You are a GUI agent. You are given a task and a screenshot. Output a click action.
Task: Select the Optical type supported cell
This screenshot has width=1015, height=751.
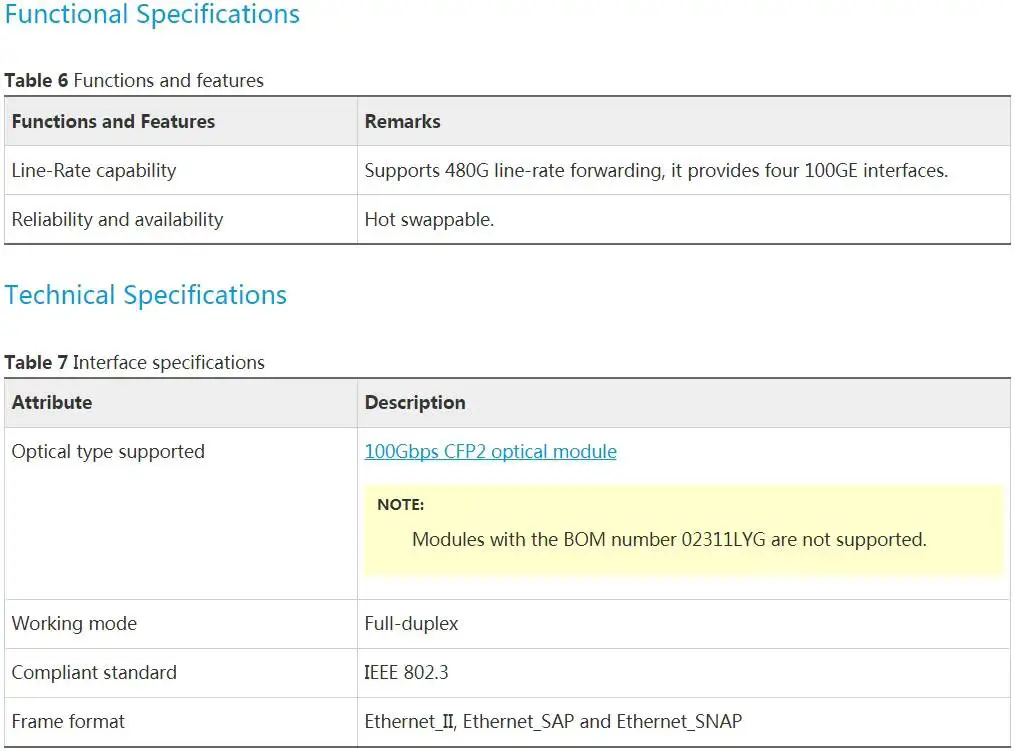point(108,452)
